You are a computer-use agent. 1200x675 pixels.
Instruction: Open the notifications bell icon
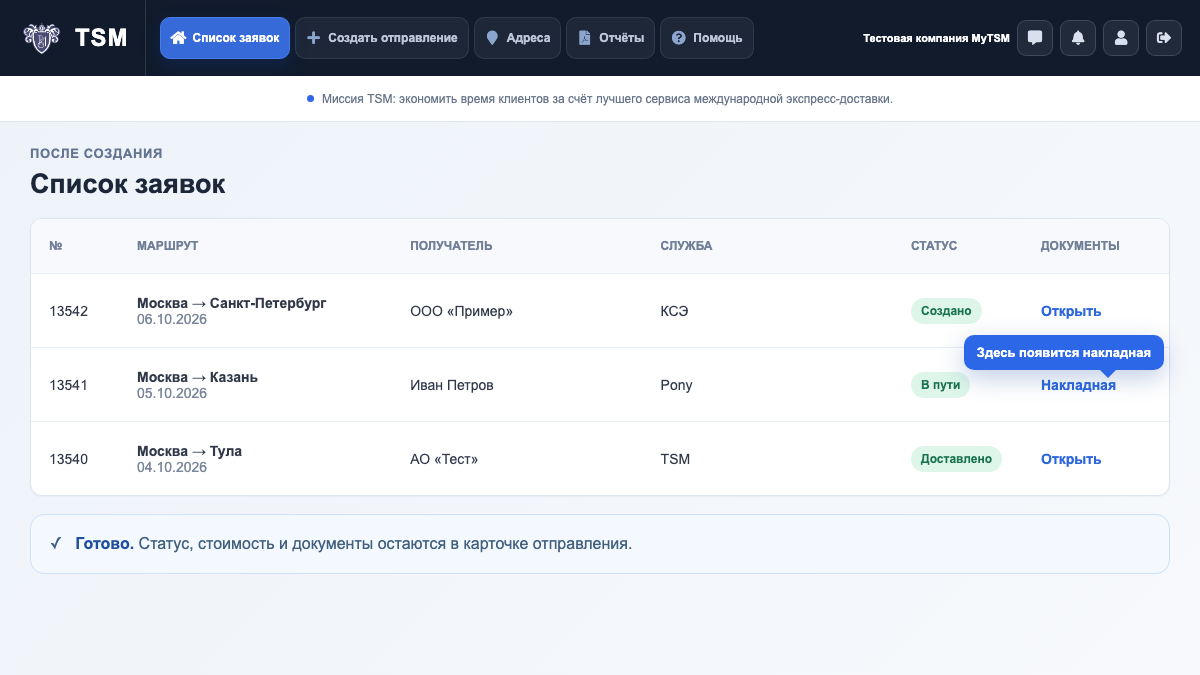(x=1077, y=38)
